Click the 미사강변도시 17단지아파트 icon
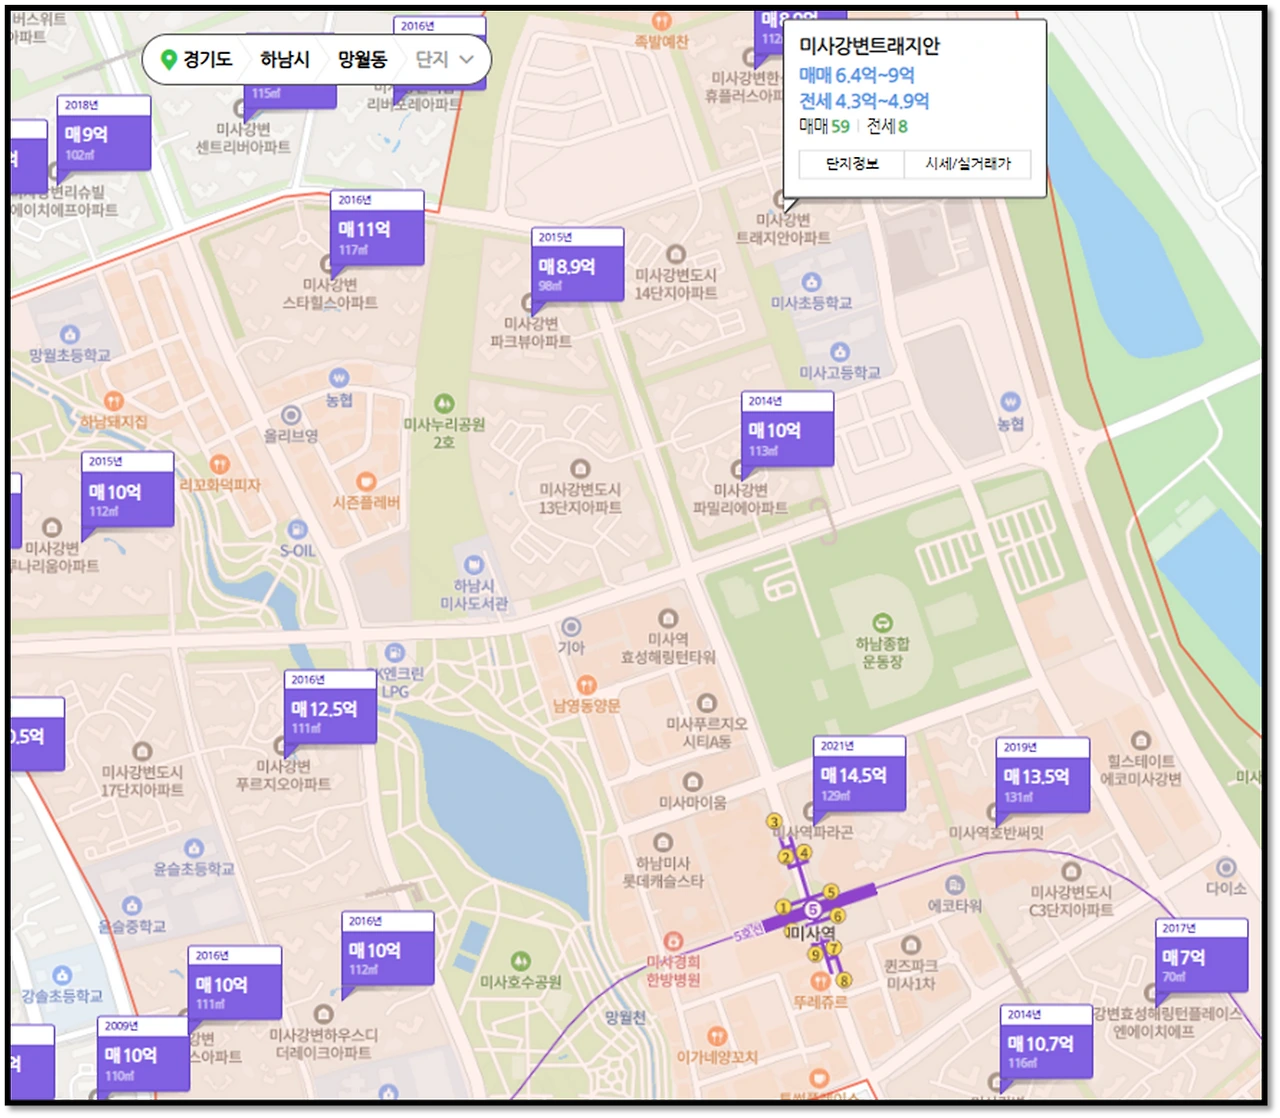The image size is (1280, 1118). 142,751
